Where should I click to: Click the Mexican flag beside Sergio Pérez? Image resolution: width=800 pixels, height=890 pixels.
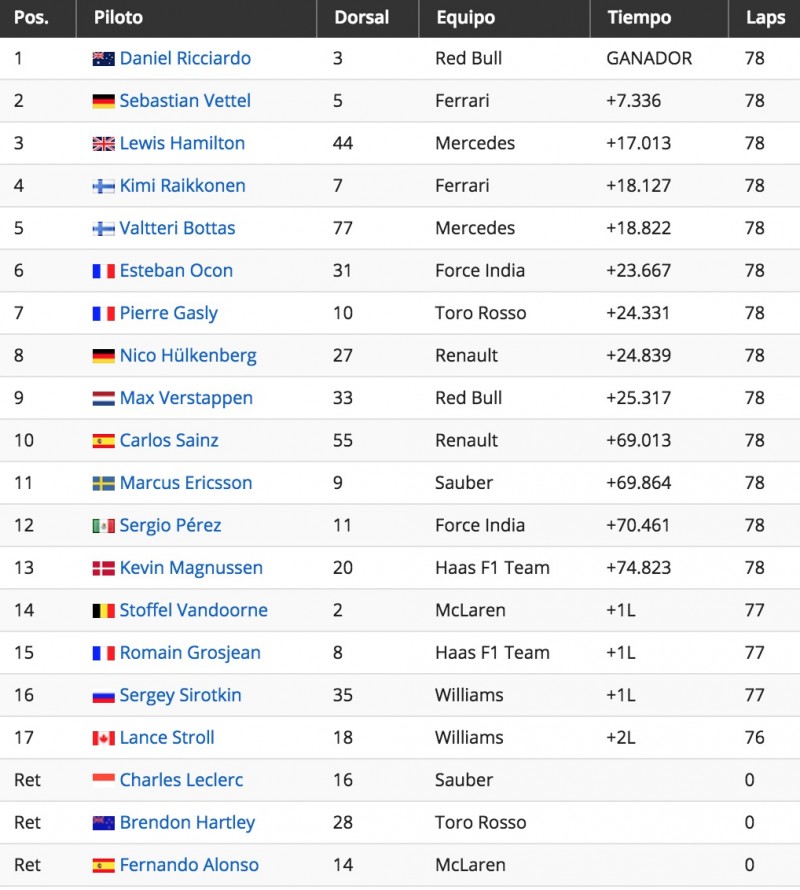click(x=103, y=526)
